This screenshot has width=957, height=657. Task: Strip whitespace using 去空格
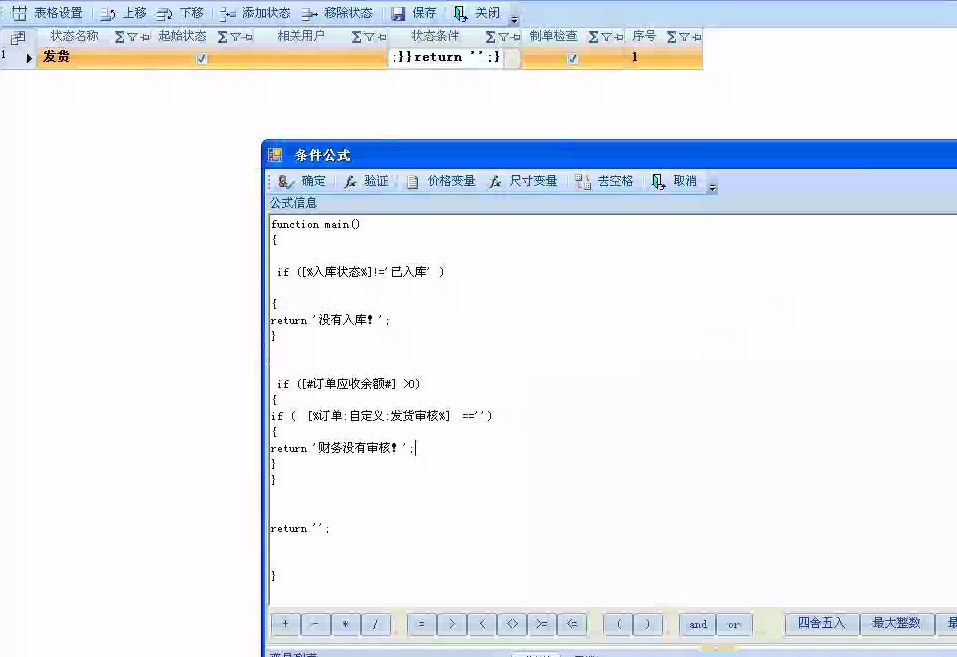pos(605,181)
